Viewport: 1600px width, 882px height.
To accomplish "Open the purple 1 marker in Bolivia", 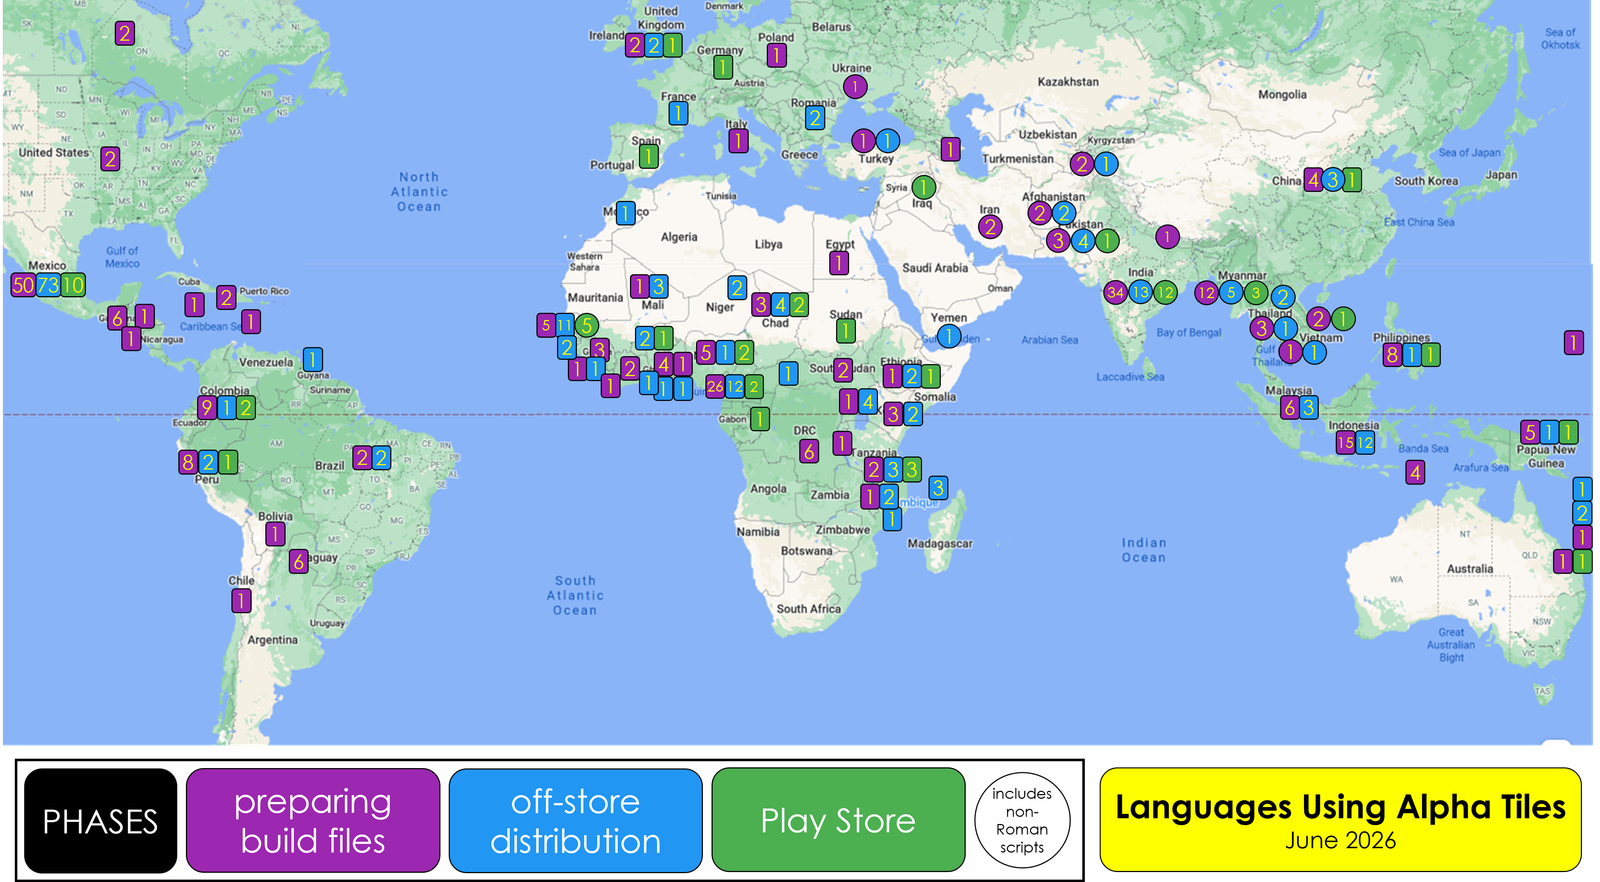I will pos(275,534).
